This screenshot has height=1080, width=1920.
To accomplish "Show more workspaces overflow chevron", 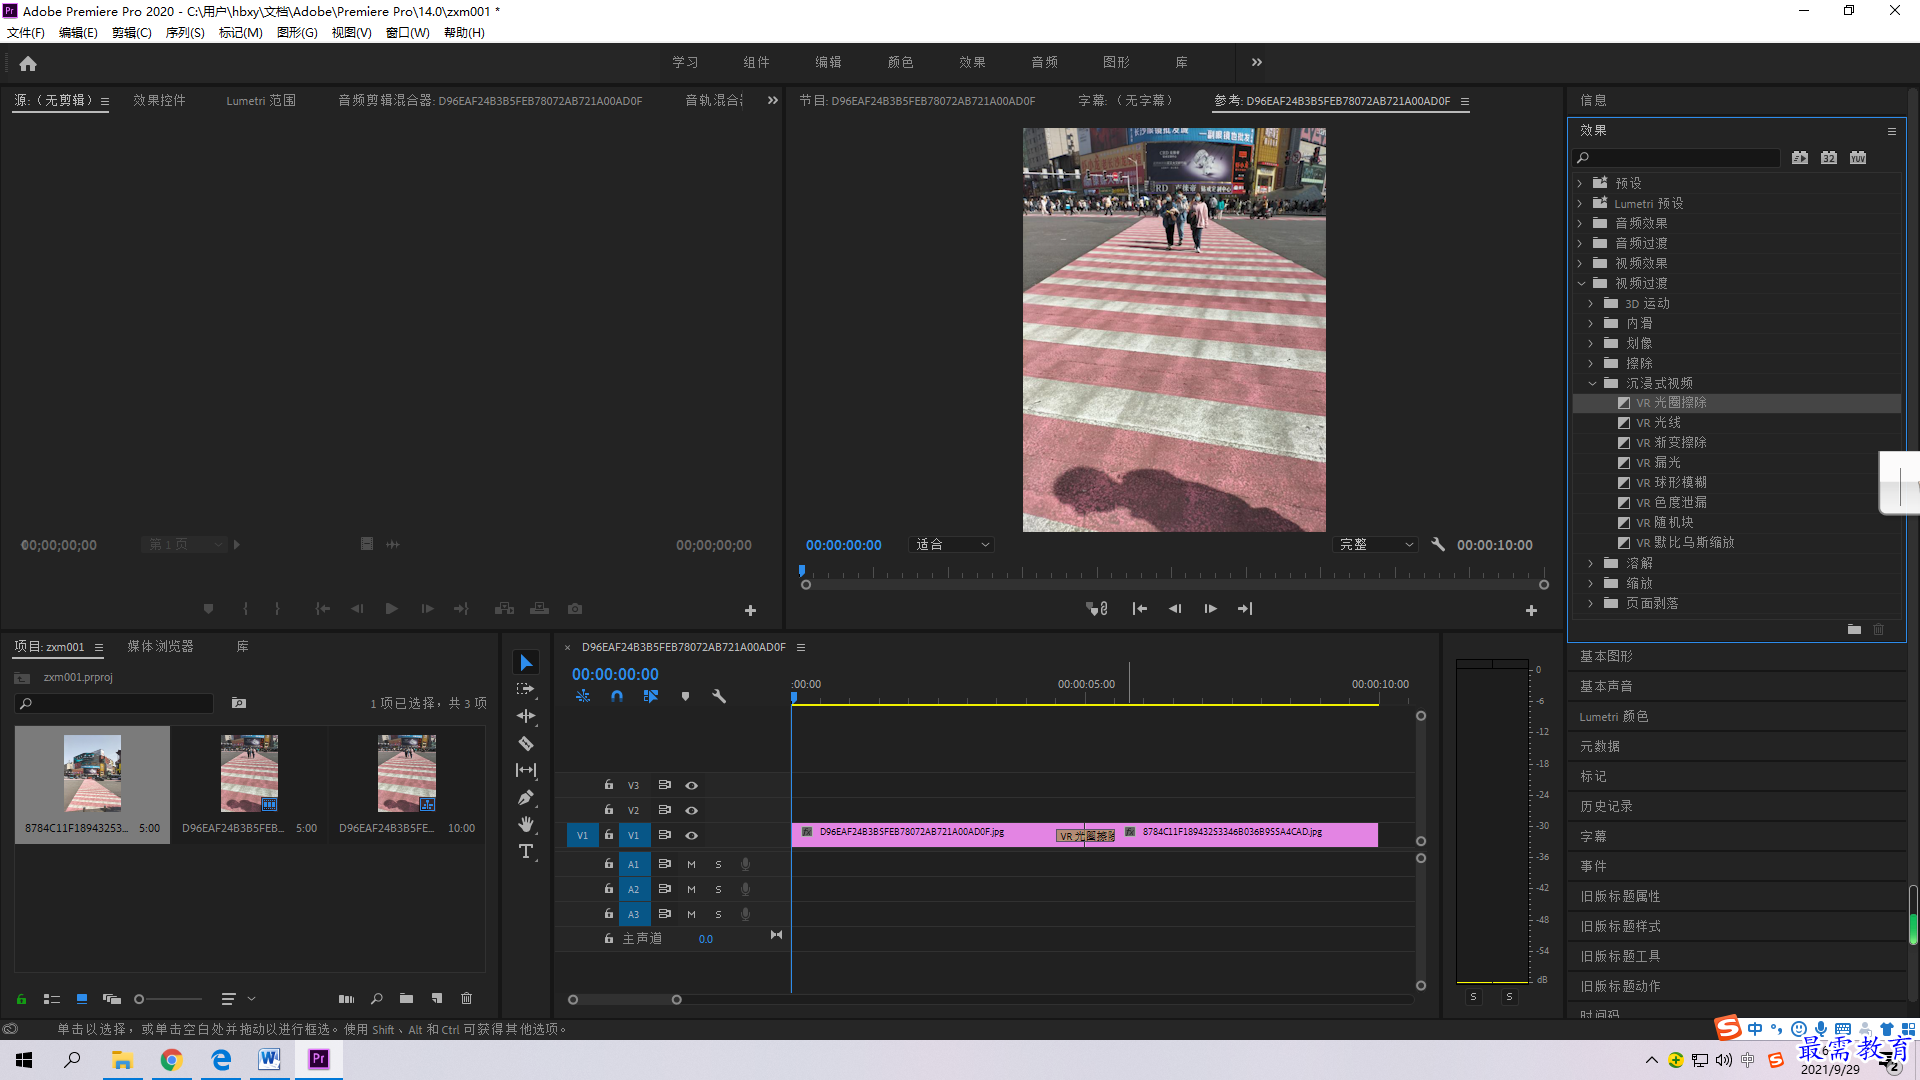I will (x=1257, y=62).
